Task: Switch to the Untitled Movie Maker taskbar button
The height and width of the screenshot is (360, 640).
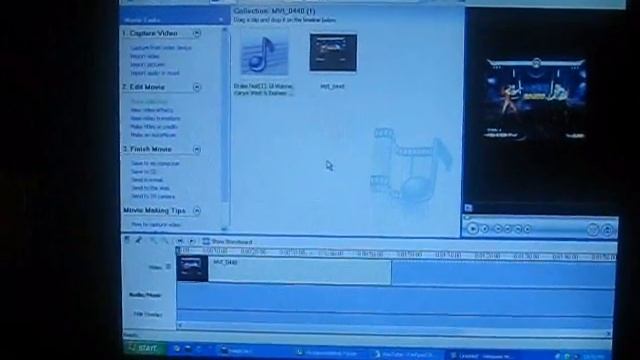Action: point(484,356)
